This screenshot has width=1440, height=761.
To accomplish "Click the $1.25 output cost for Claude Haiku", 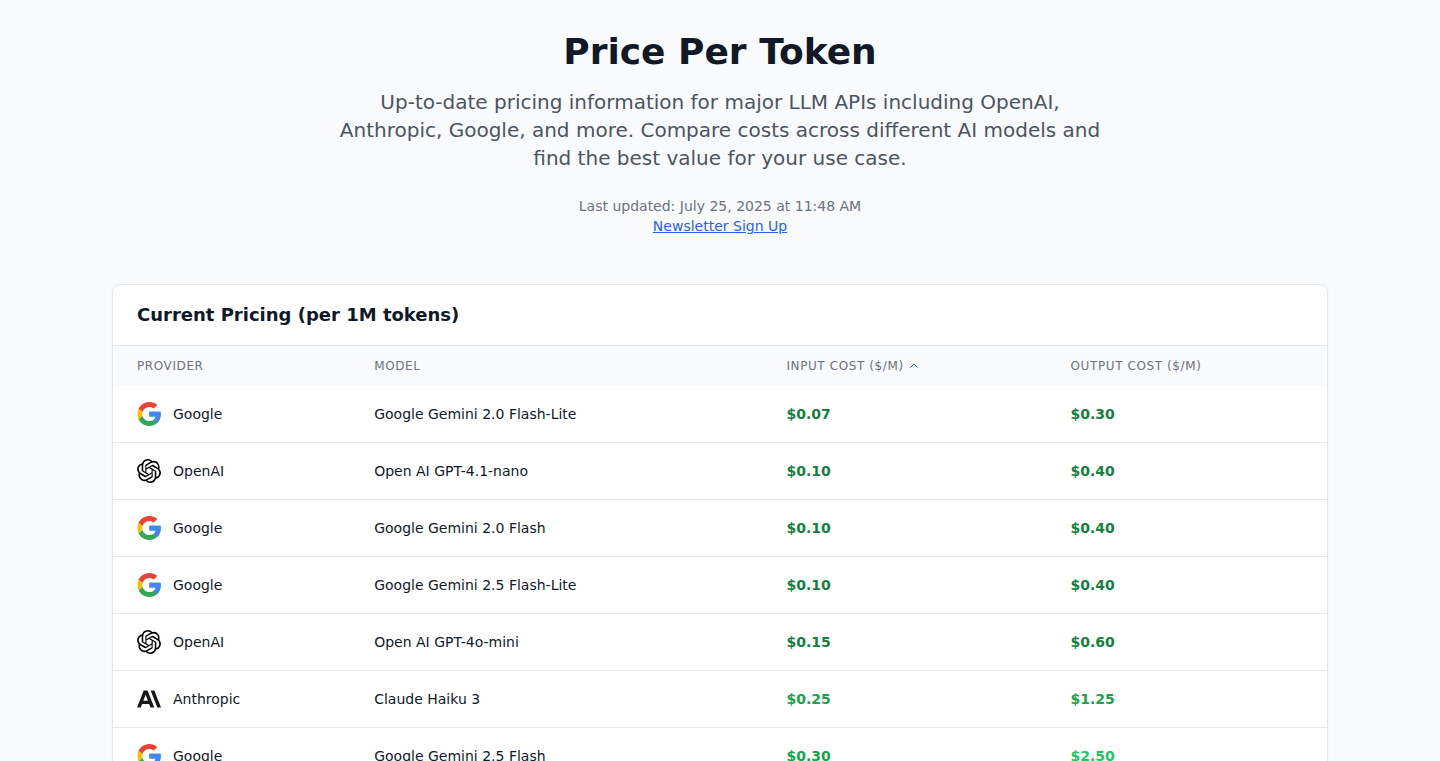I will pyautogui.click(x=1092, y=699).
